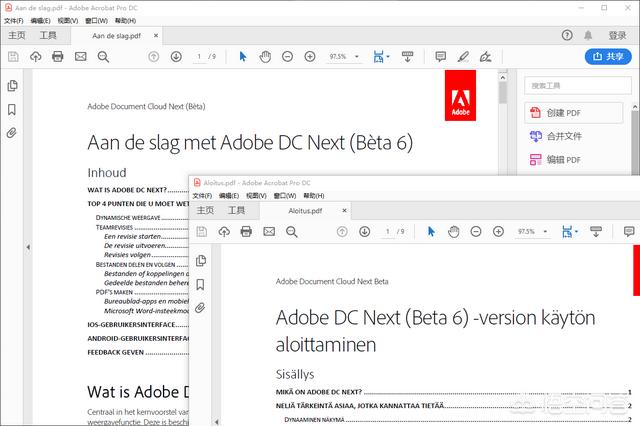The width and height of the screenshot is (640, 426).
Task: Choose the hand pan tool in Aan de slag window
Action: coord(265,57)
